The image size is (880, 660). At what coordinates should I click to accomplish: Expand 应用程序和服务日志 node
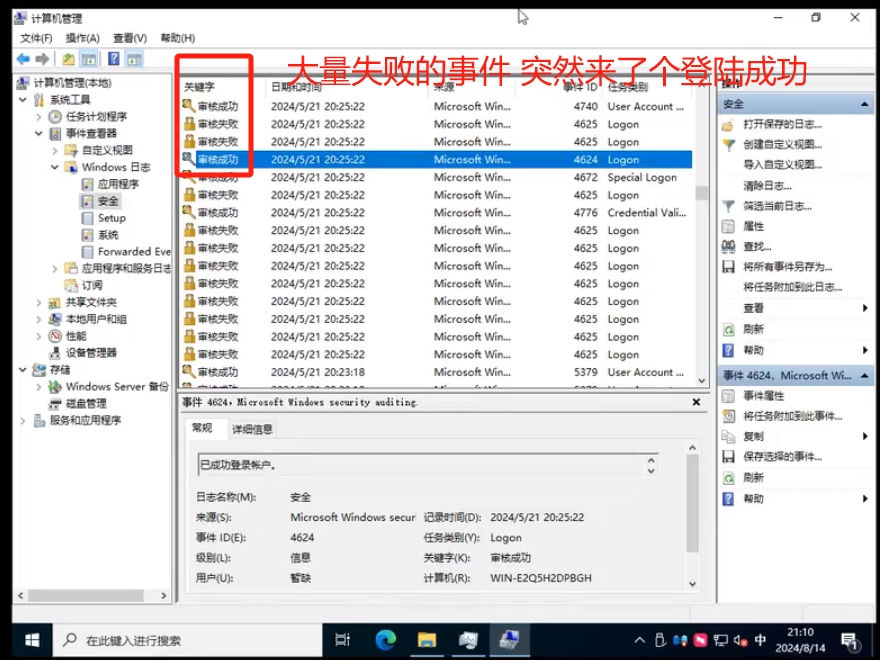click(x=54, y=268)
